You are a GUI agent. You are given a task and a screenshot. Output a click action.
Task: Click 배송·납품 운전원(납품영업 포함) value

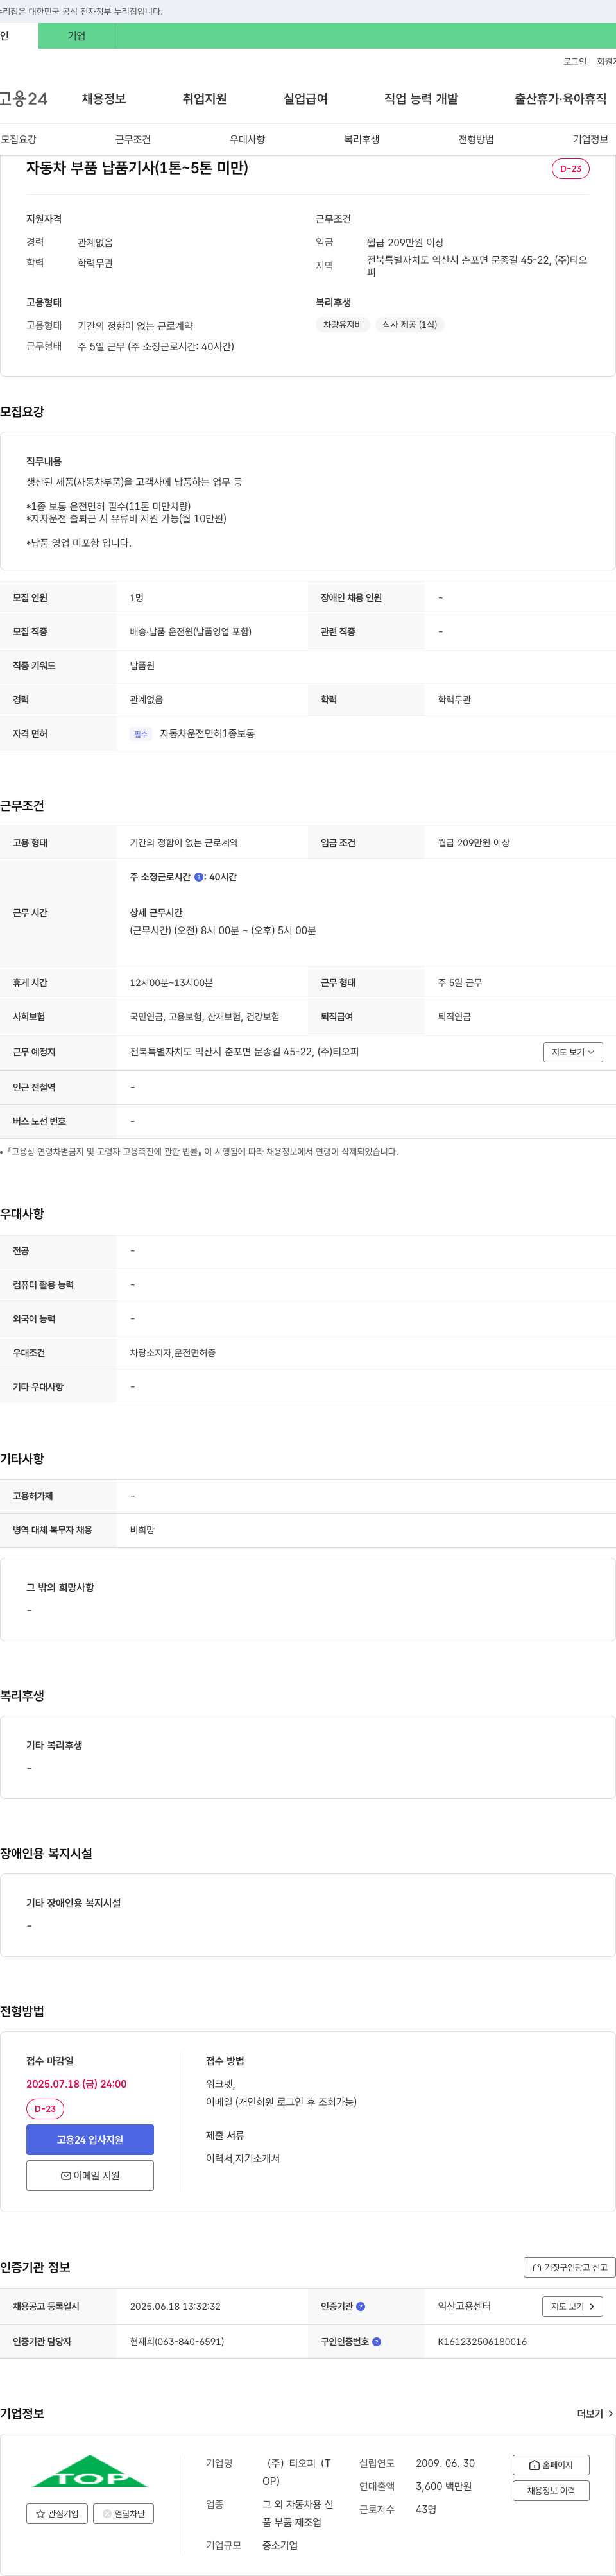pyautogui.click(x=191, y=632)
